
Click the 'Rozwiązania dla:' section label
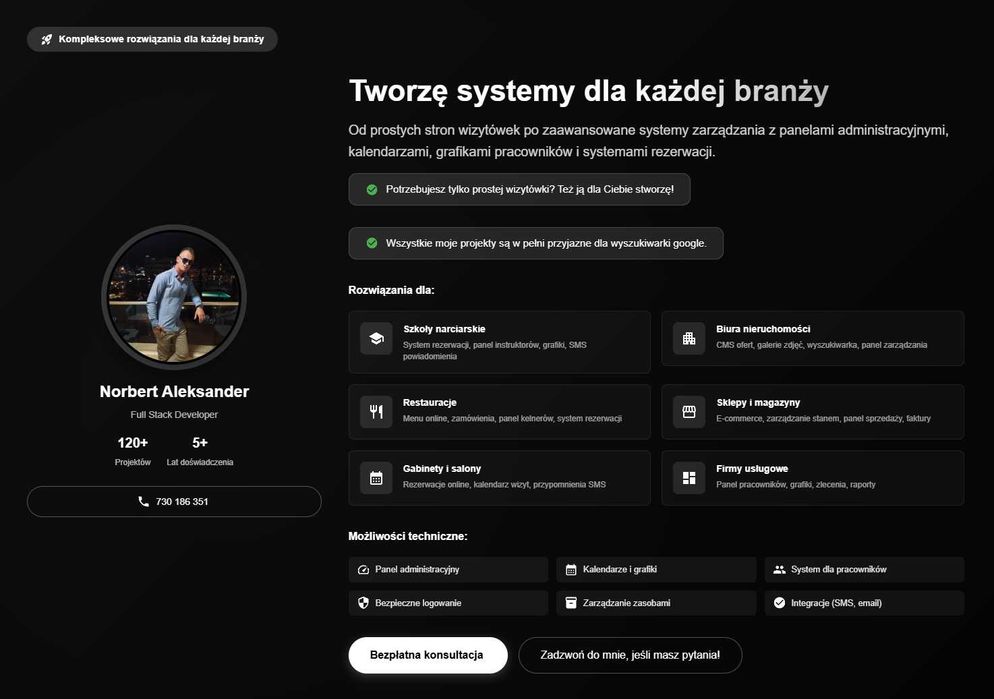391,290
